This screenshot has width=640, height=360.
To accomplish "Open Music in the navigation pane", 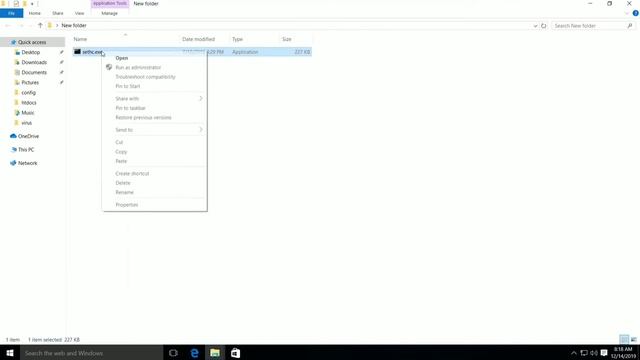I will click(x=28, y=113).
